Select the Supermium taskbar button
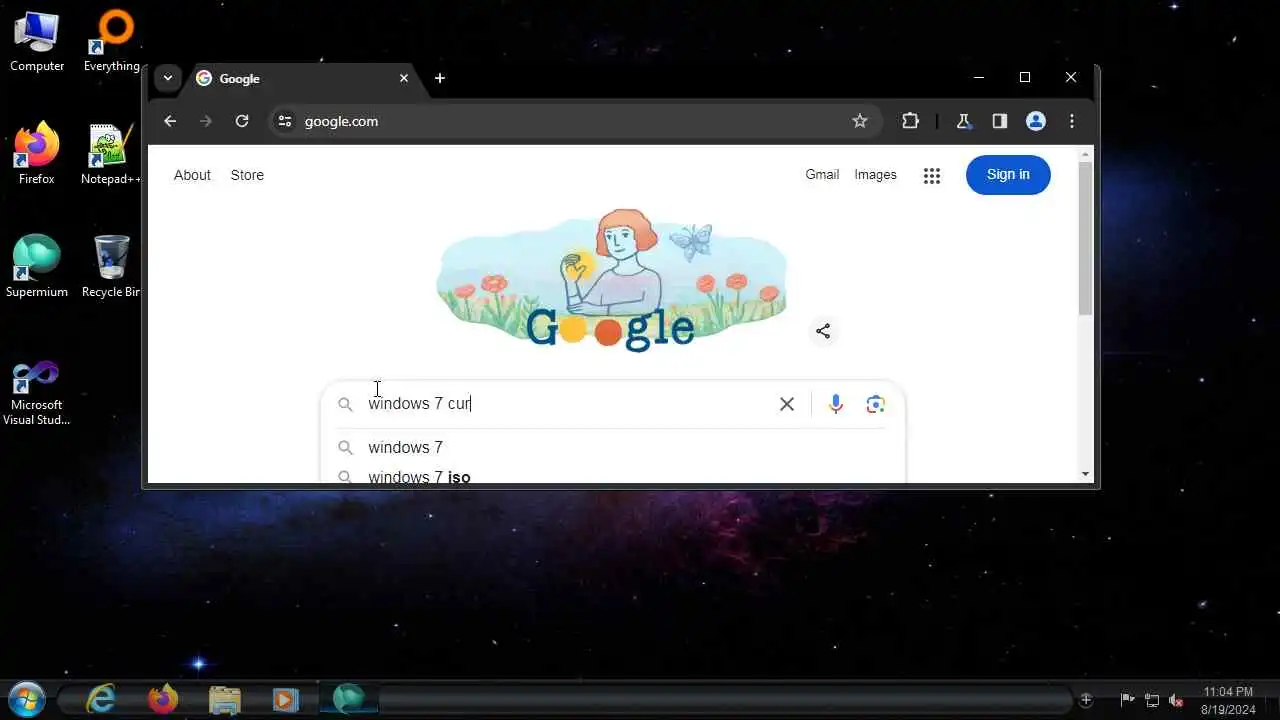The width and height of the screenshot is (1280, 720). tap(349, 698)
